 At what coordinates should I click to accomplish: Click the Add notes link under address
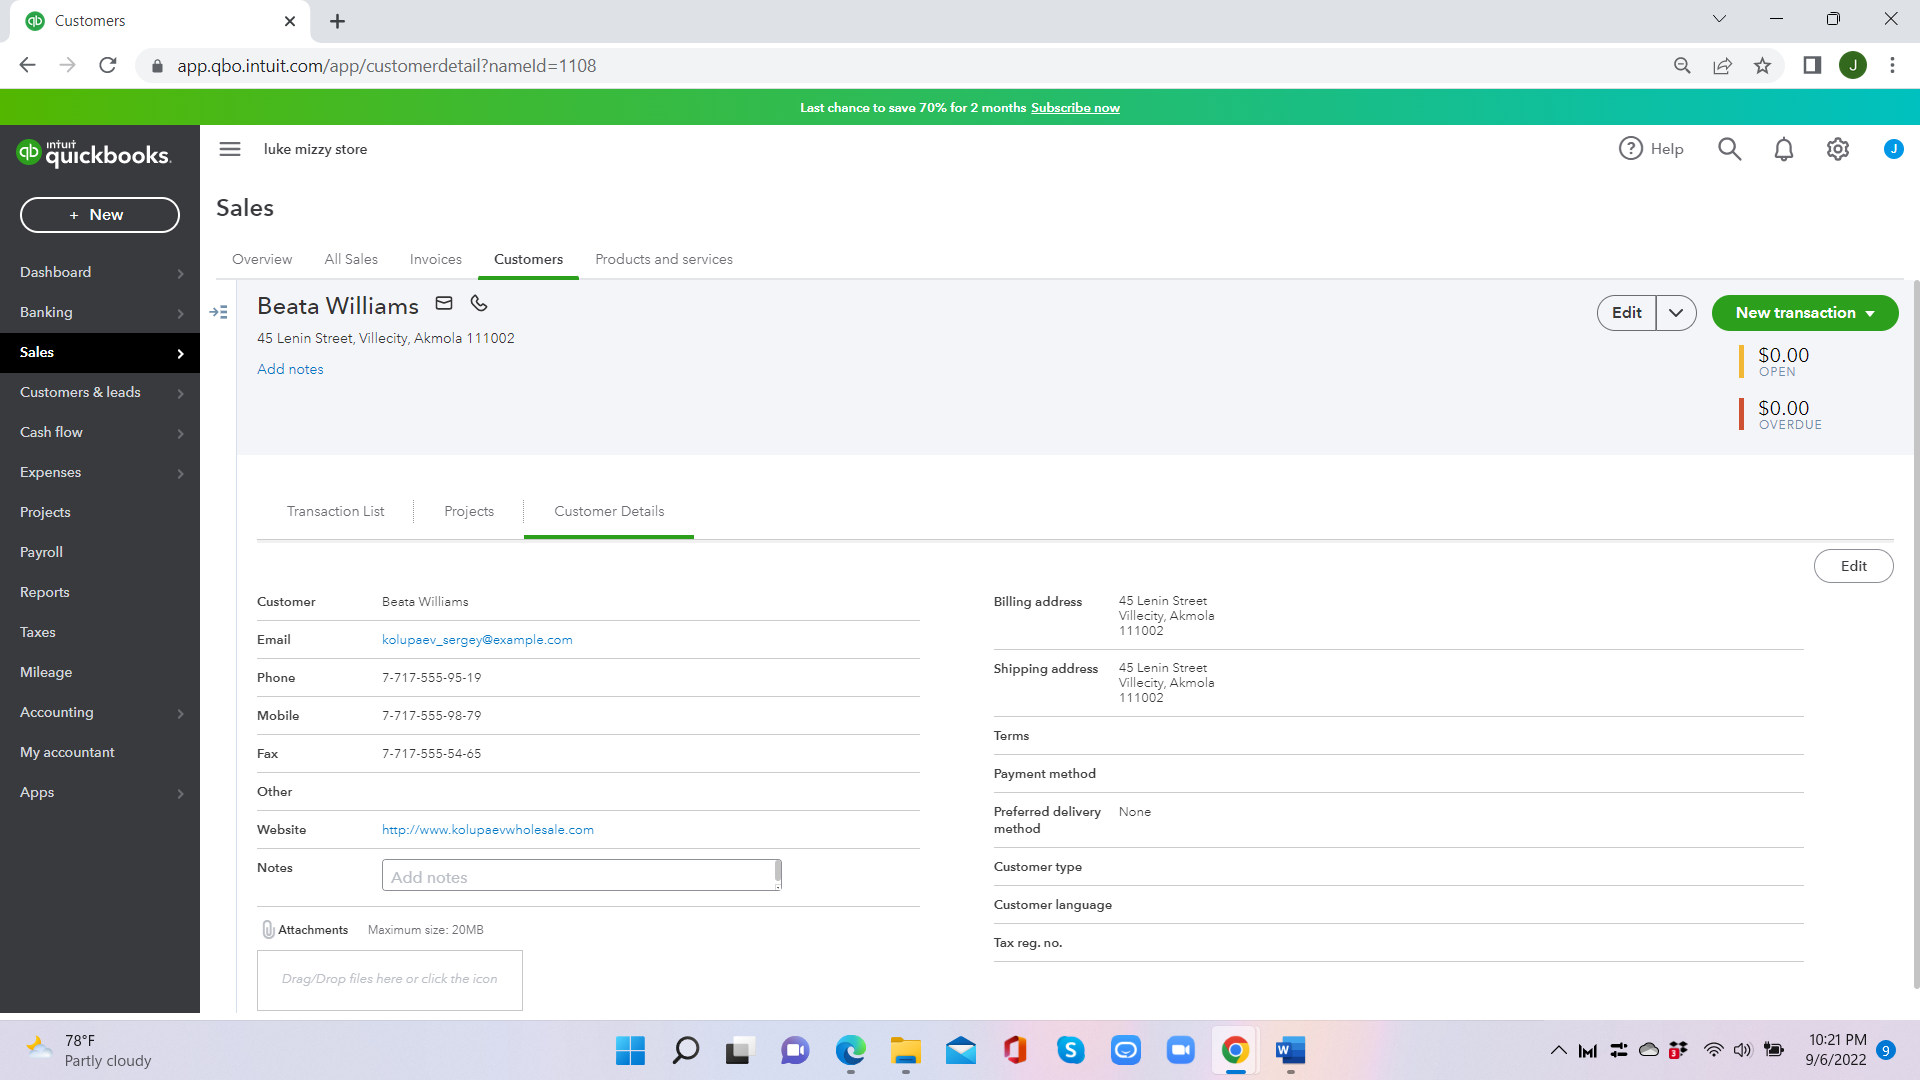[290, 369]
